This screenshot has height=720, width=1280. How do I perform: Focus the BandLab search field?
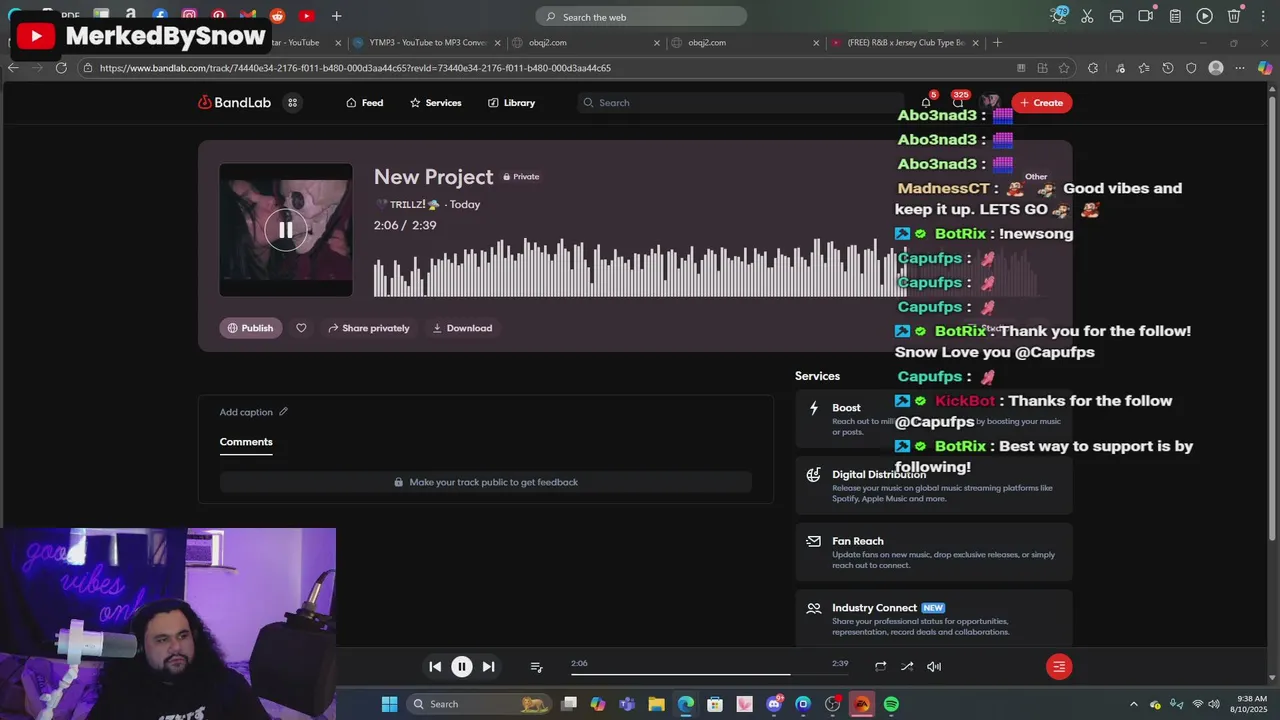[740, 103]
